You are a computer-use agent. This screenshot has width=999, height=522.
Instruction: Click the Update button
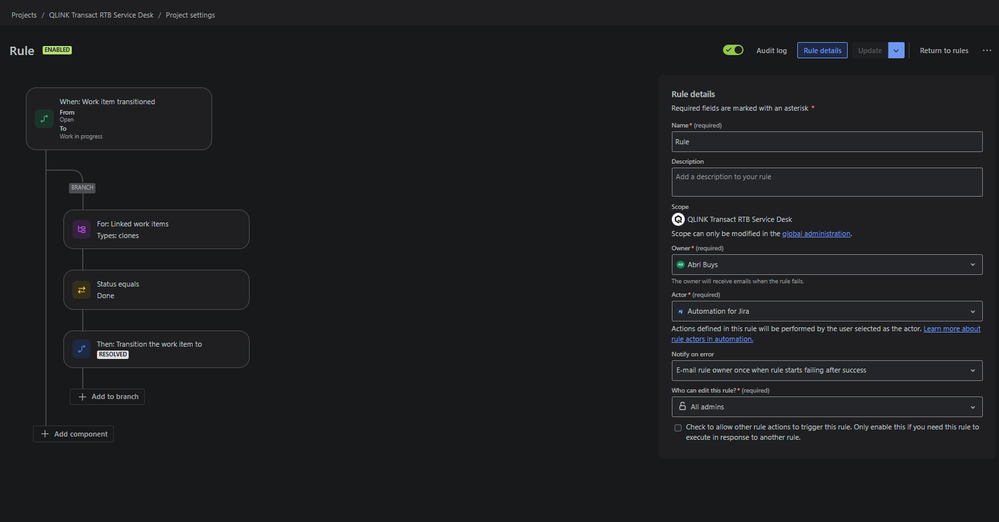pyautogui.click(x=870, y=50)
